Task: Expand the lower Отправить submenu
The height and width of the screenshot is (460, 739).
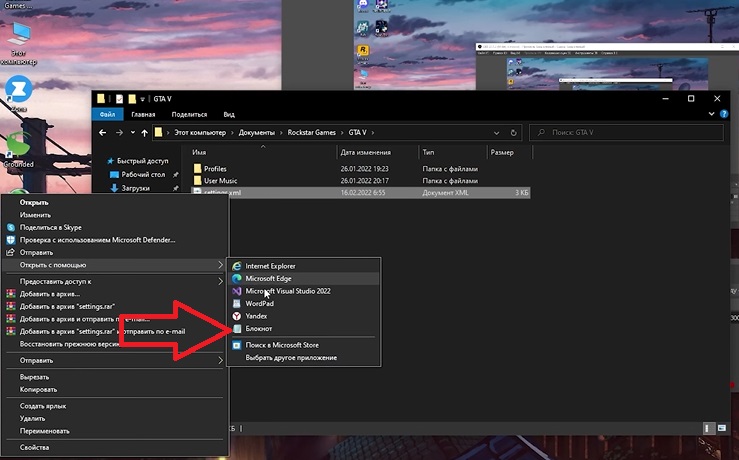Action: [x=37, y=360]
